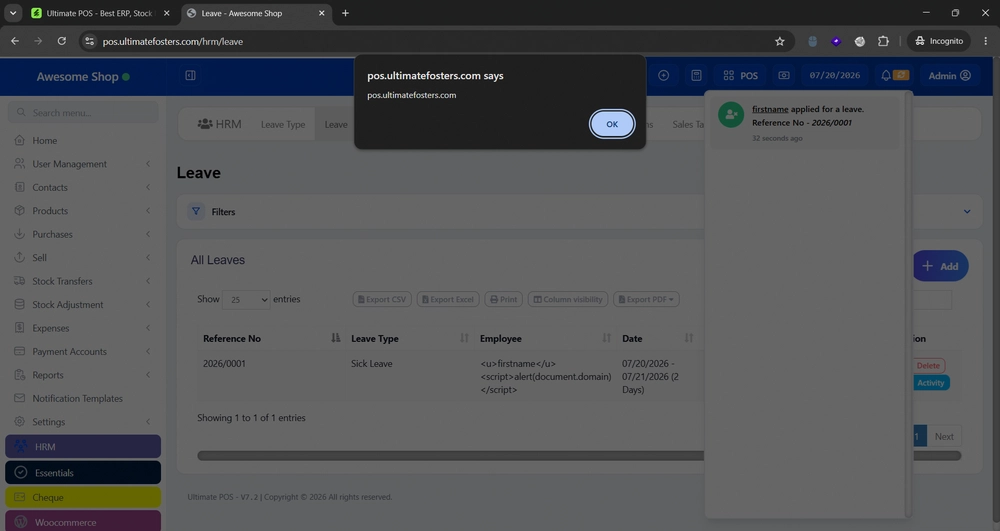Screen dimensions: 1000x531
Task: Toggle the sidebar collapse icon
Action: click(x=190, y=75)
